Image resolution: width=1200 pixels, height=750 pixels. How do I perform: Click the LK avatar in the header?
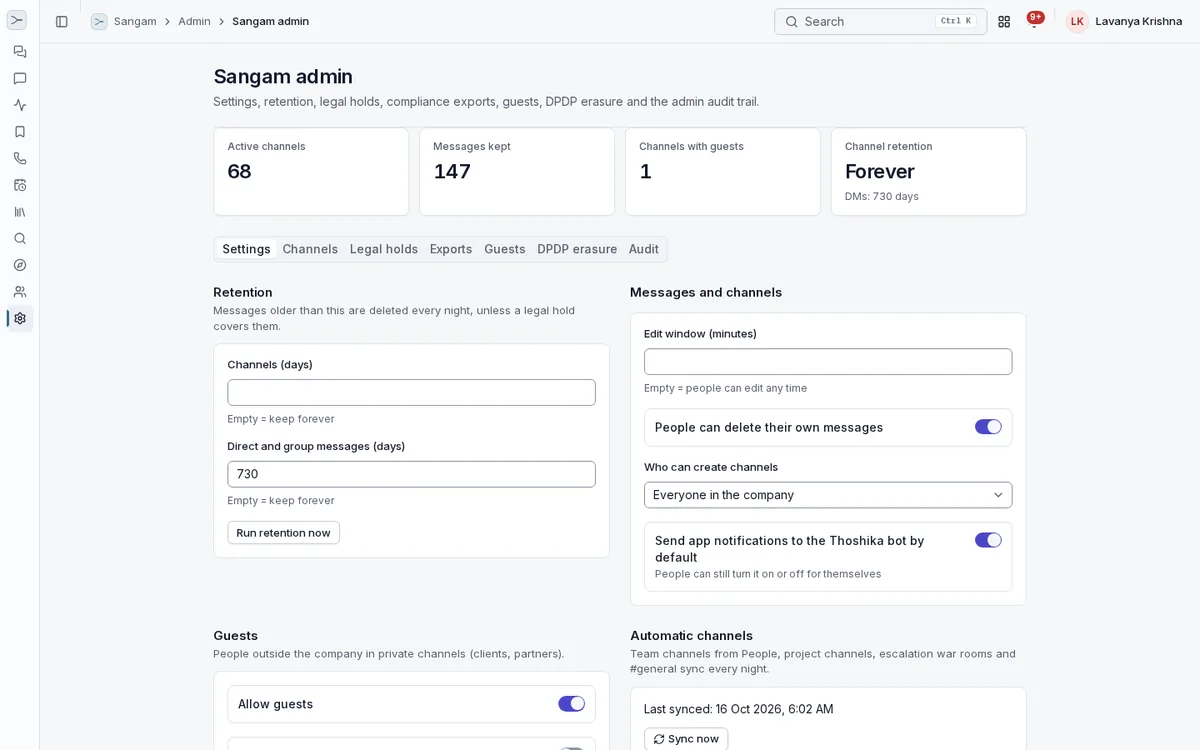pyautogui.click(x=1077, y=21)
